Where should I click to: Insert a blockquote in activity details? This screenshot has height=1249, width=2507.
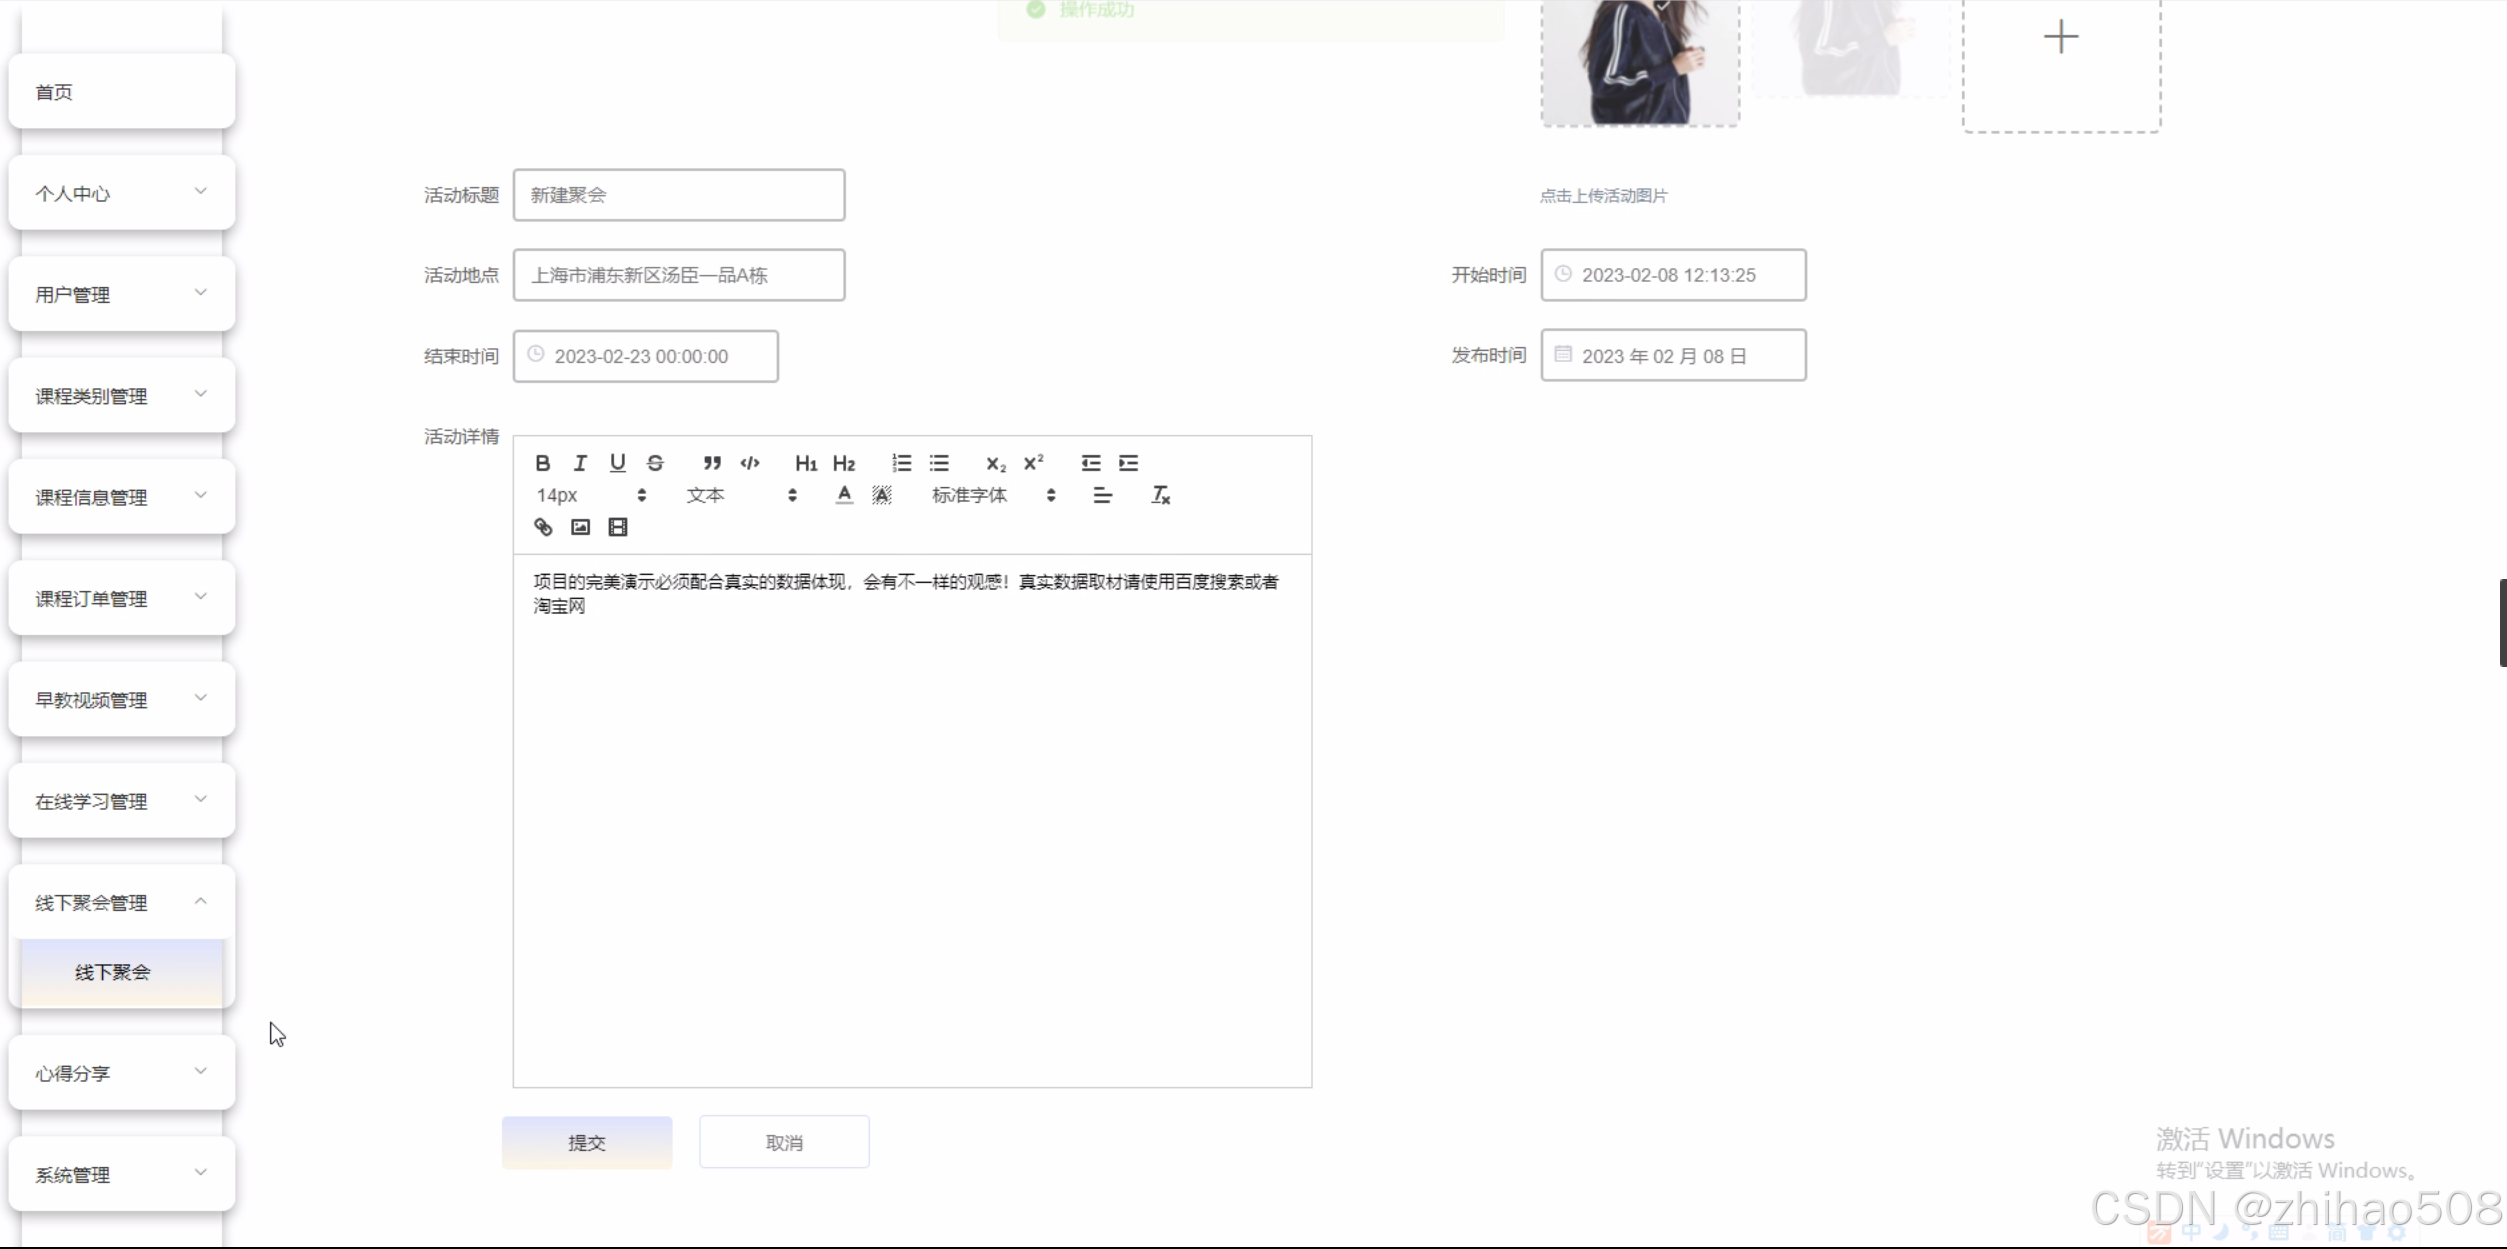pyautogui.click(x=711, y=463)
